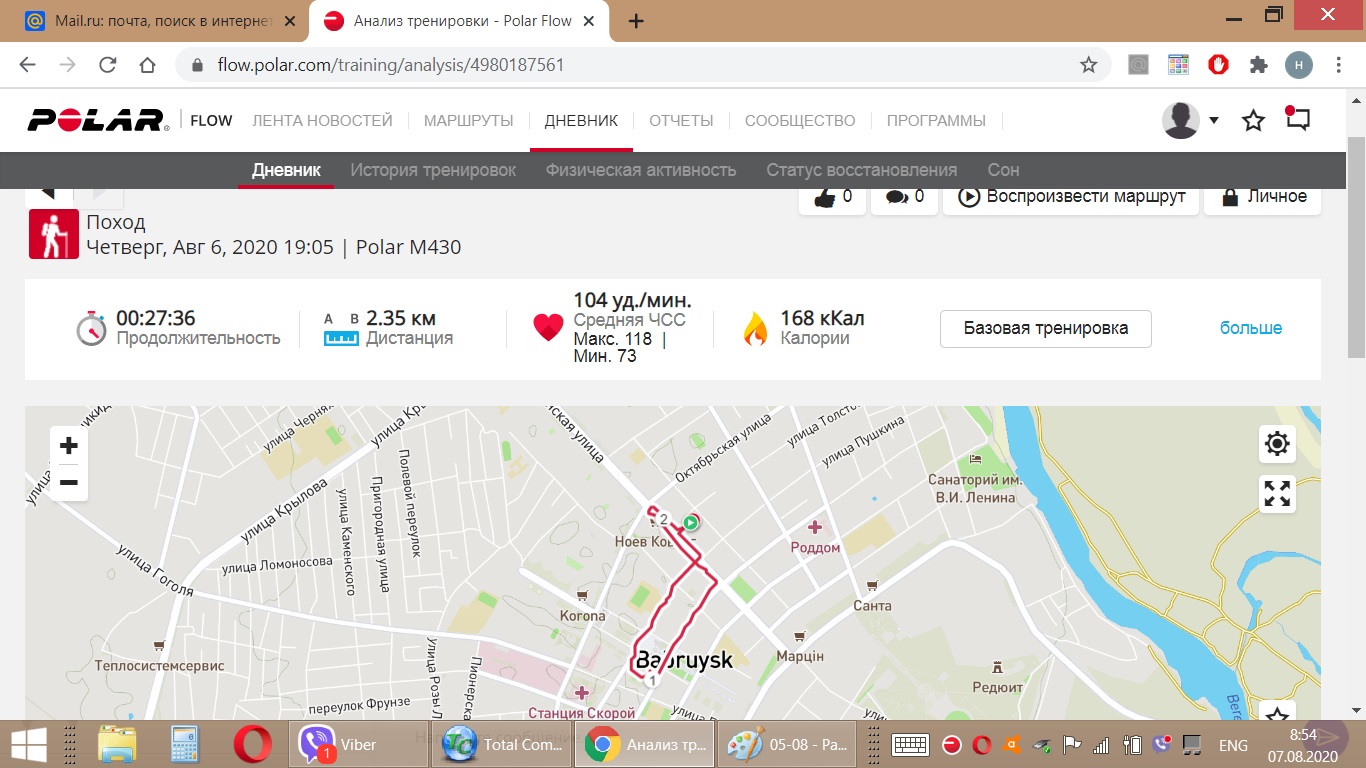This screenshot has height=768, width=1366.
Task: Go back in the browser
Action: point(28,65)
